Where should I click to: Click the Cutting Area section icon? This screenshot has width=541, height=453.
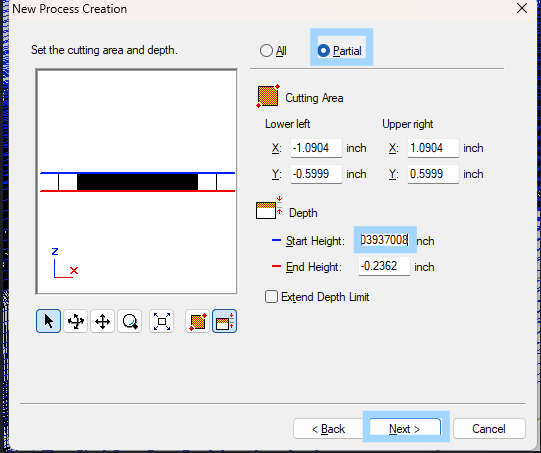268,96
